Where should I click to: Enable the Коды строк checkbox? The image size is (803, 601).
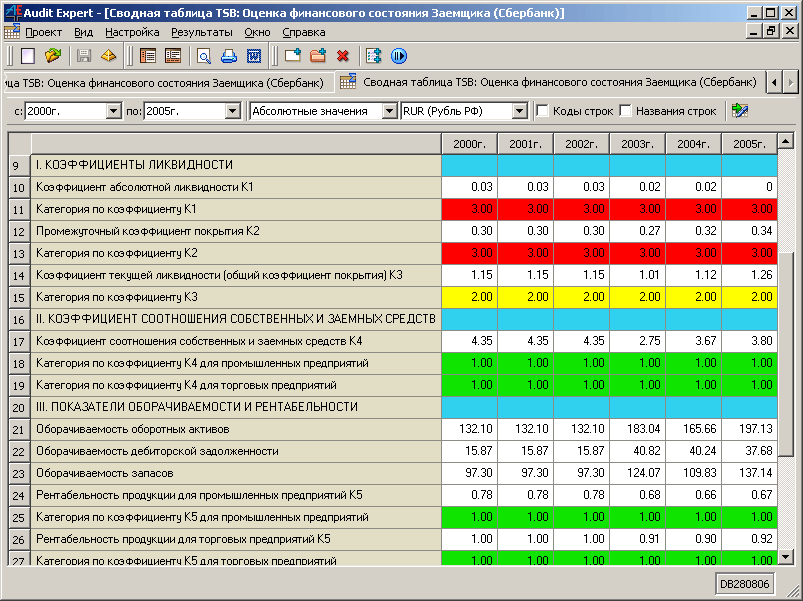pyautogui.click(x=543, y=111)
